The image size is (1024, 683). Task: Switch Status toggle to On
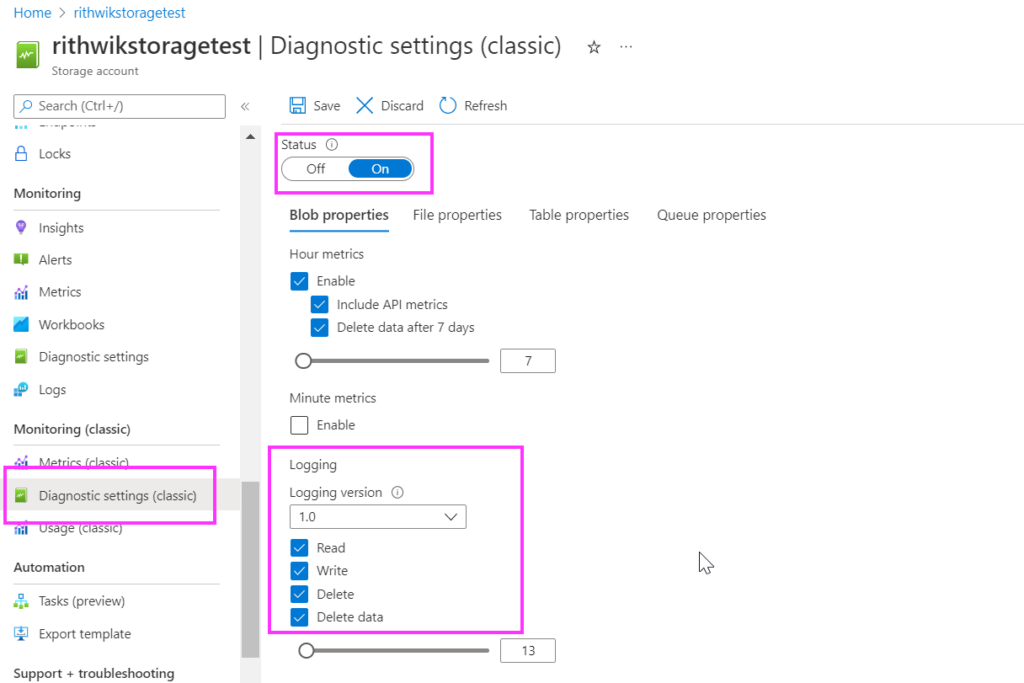380,169
